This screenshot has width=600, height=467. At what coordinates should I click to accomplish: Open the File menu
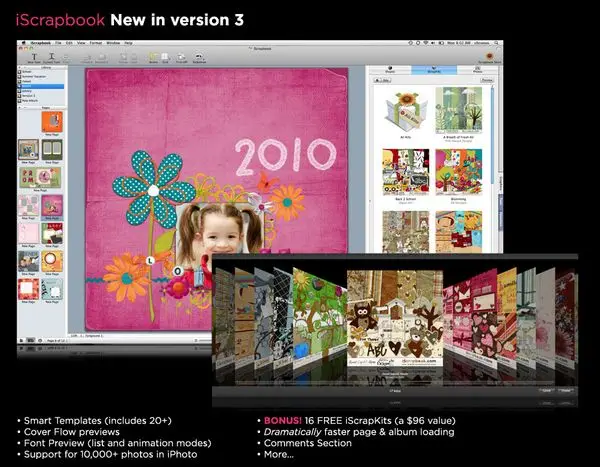coord(58,43)
